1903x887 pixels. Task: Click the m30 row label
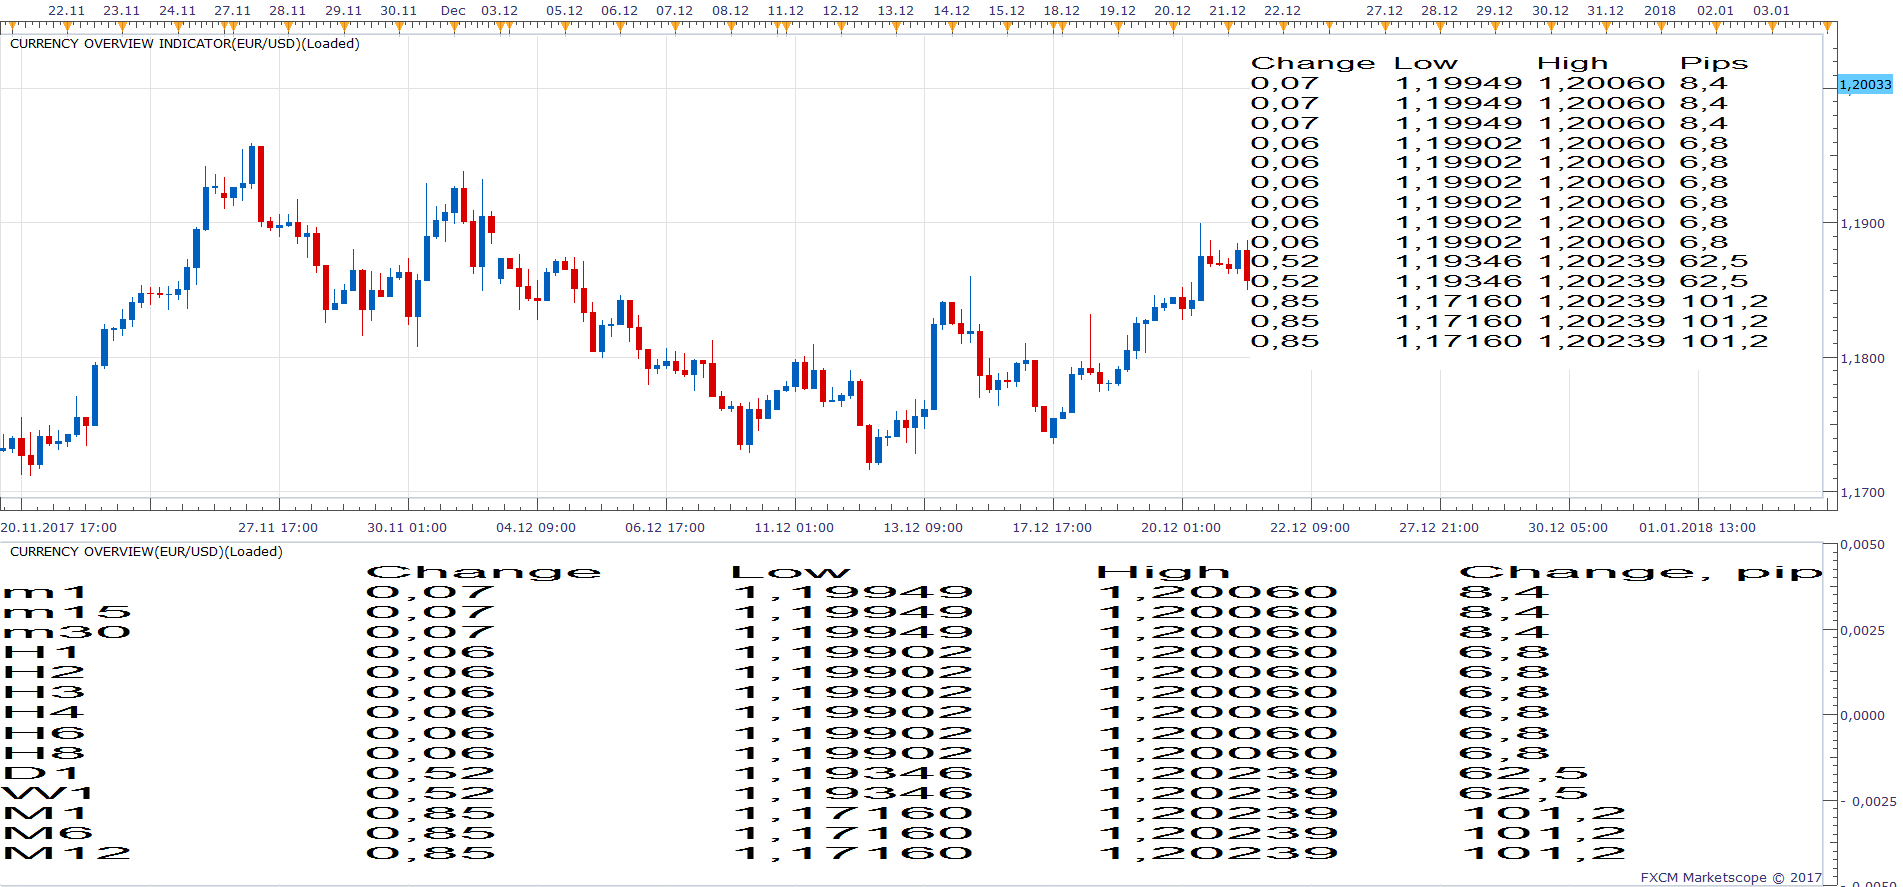pyautogui.click(x=68, y=633)
